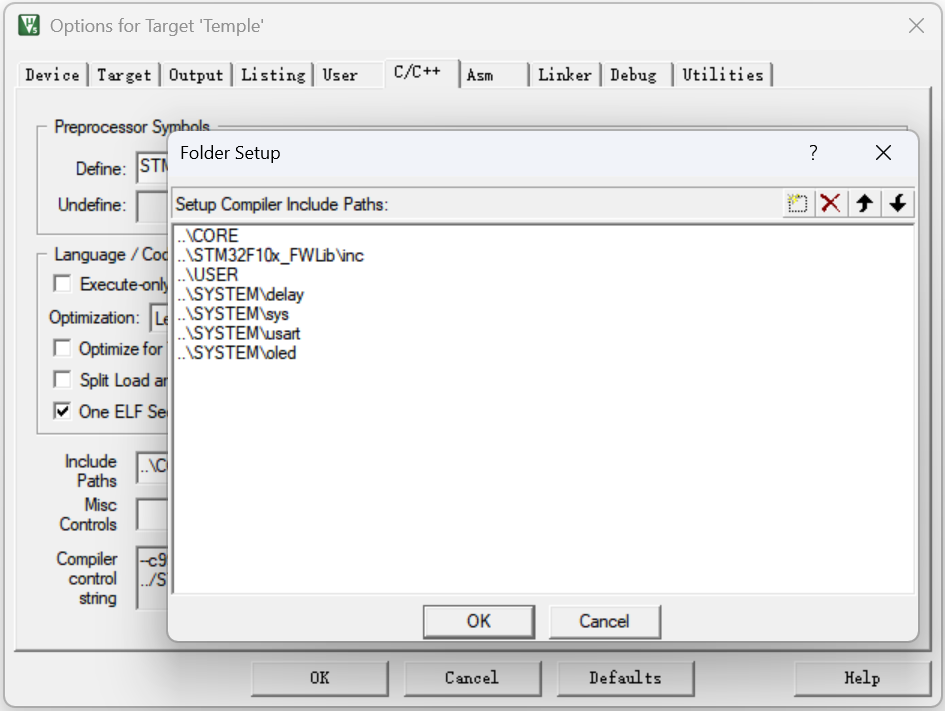The height and width of the screenshot is (711, 945).
Task: Click OK in the Options for Target window
Action: (320, 678)
